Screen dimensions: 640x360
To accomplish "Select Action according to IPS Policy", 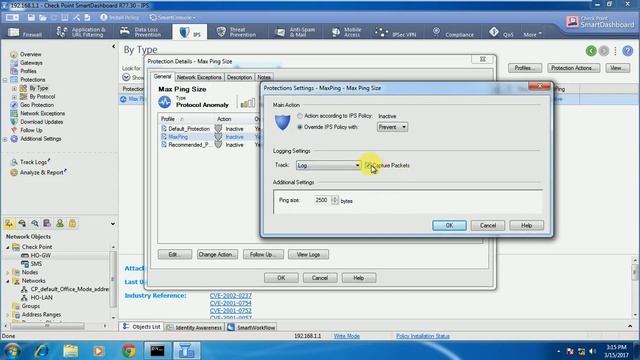I will (300, 116).
